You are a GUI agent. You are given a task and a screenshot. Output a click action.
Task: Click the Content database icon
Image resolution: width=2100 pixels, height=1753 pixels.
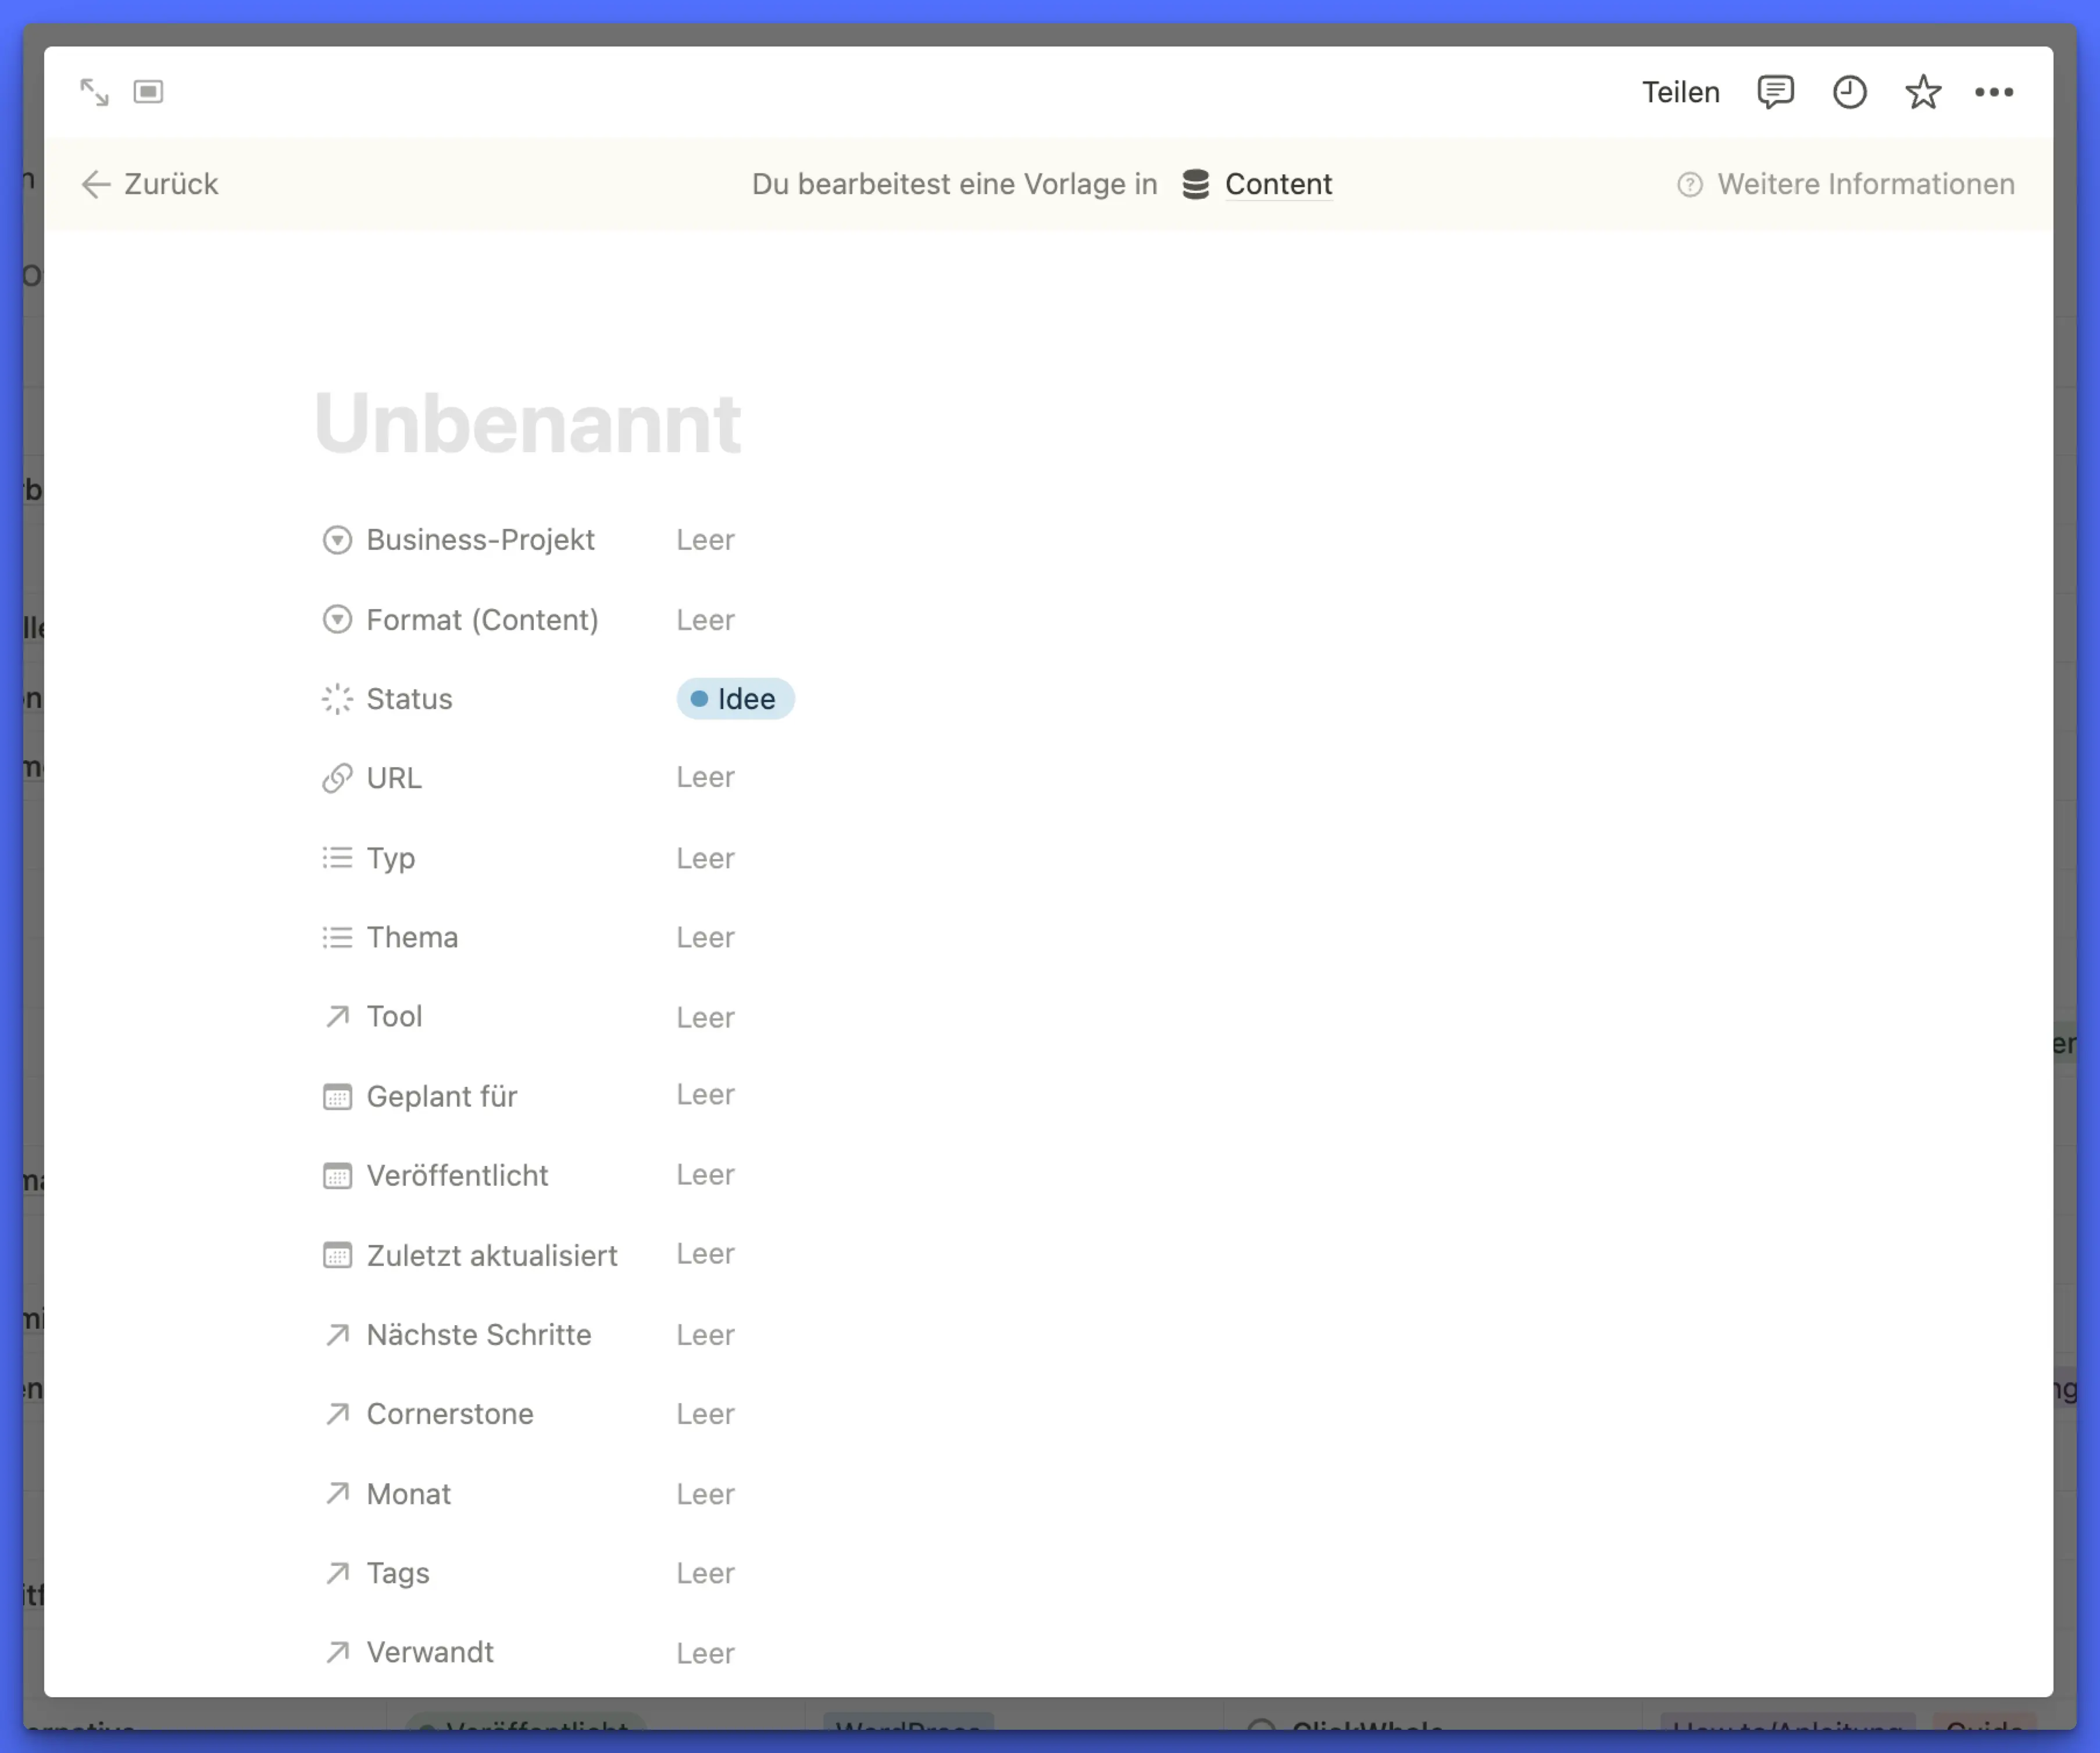pos(1196,184)
